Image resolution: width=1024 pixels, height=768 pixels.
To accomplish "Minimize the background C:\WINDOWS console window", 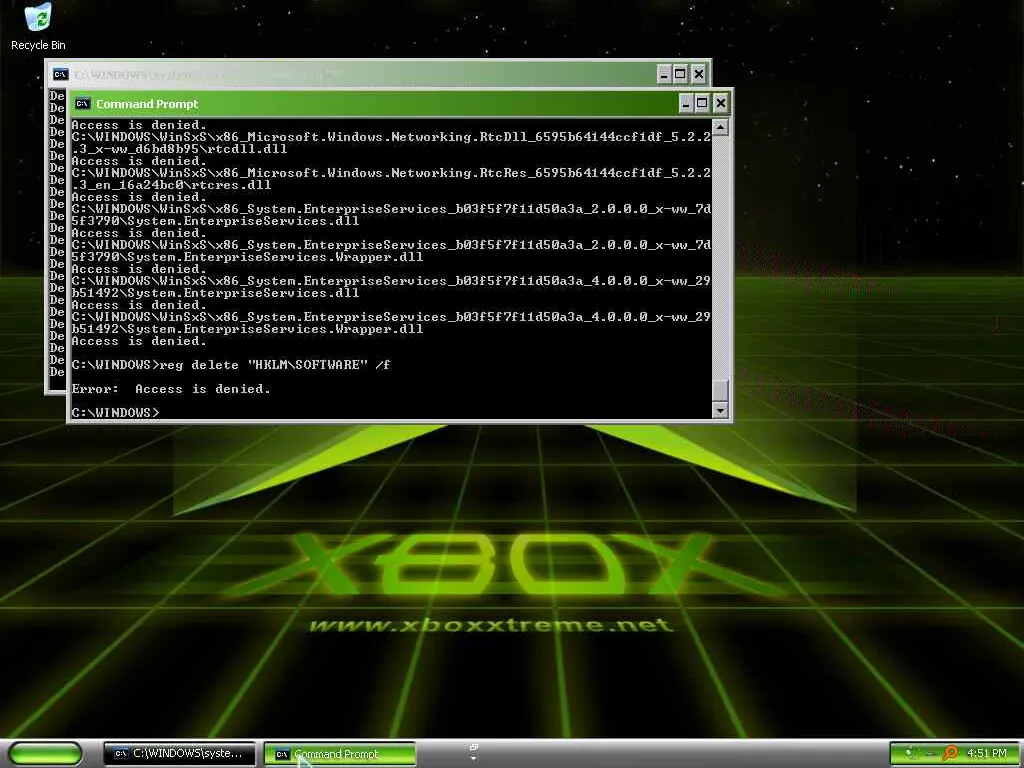I will [664, 74].
